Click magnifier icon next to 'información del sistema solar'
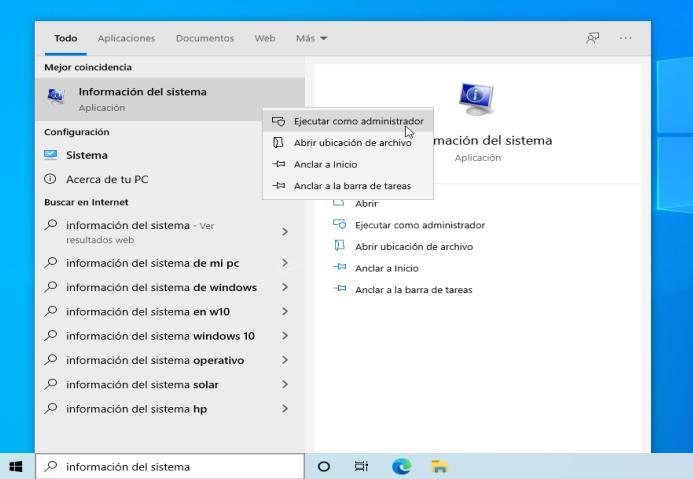Screen dimensions: 693x479 (51, 384)
